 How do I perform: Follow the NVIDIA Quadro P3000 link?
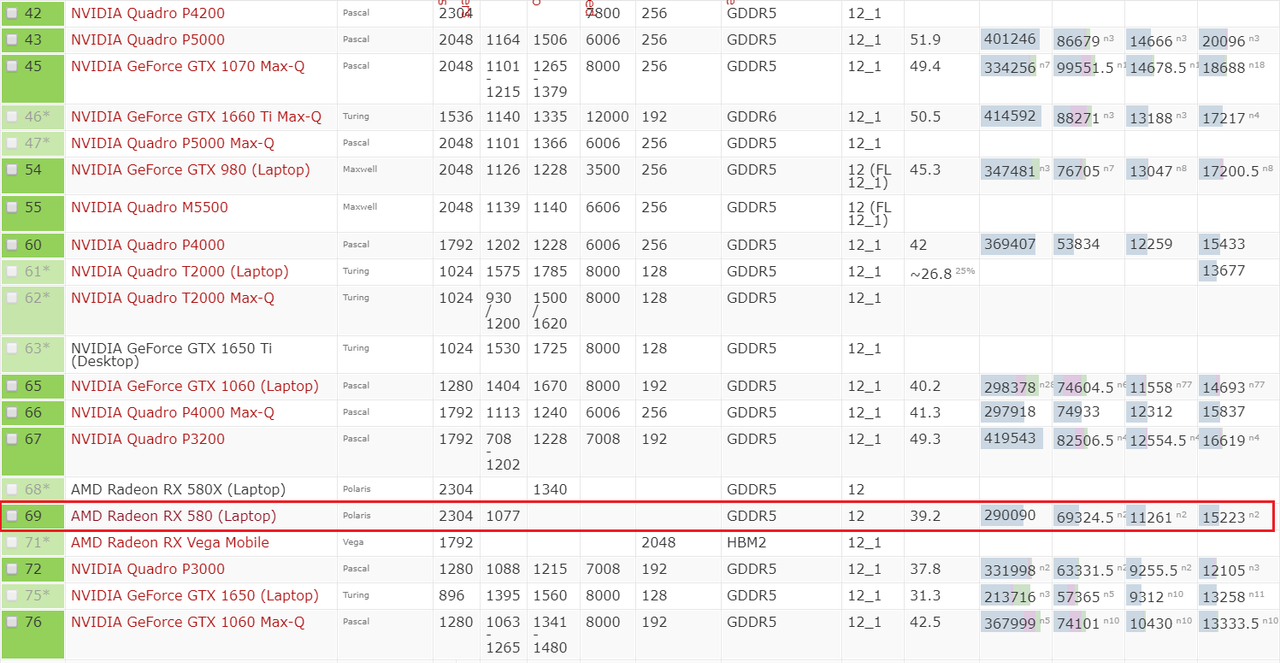coord(148,569)
